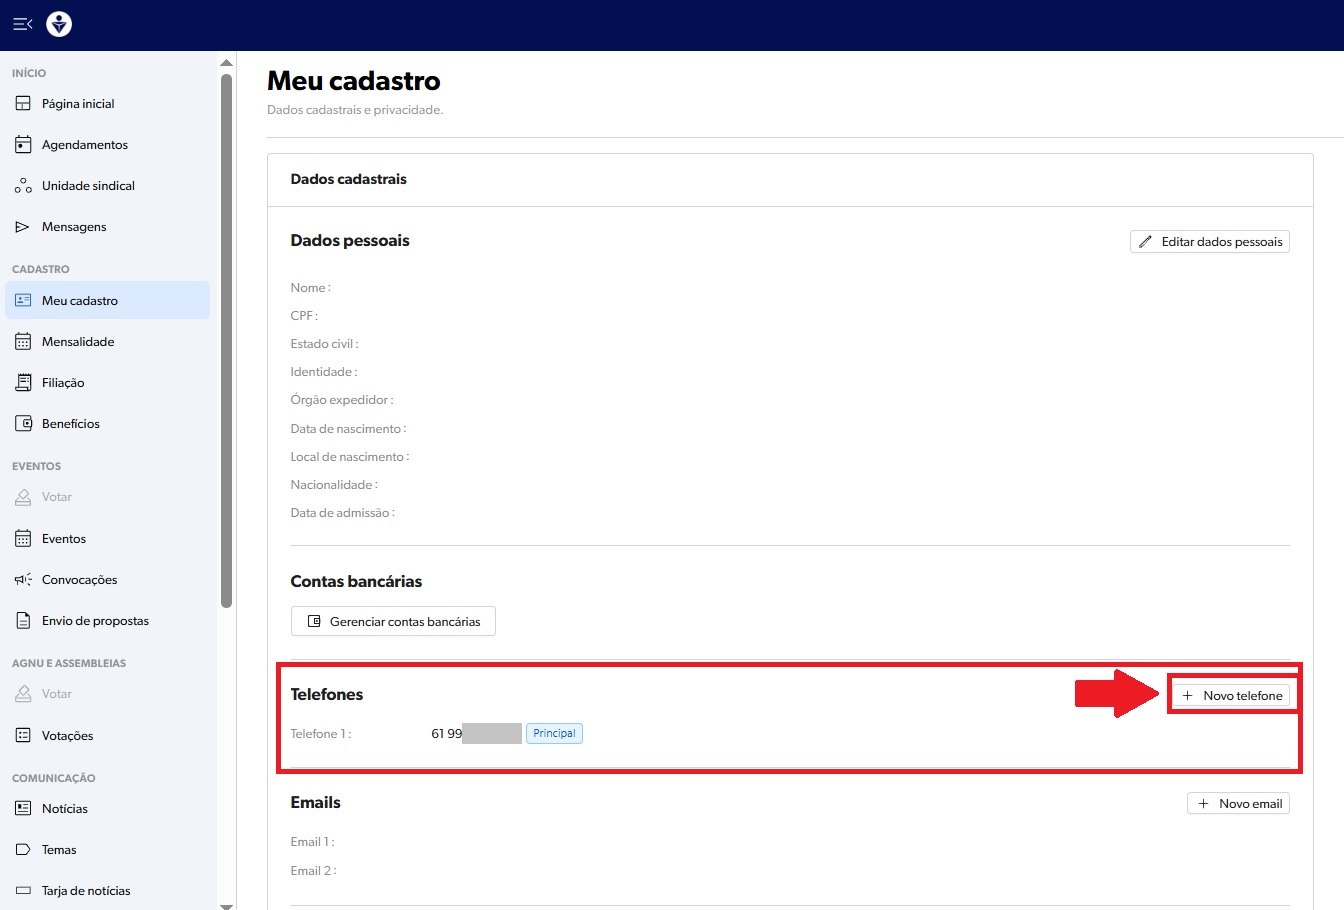Open Página inicial from the sidebar
1344x910 pixels.
click(x=78, y=104)
